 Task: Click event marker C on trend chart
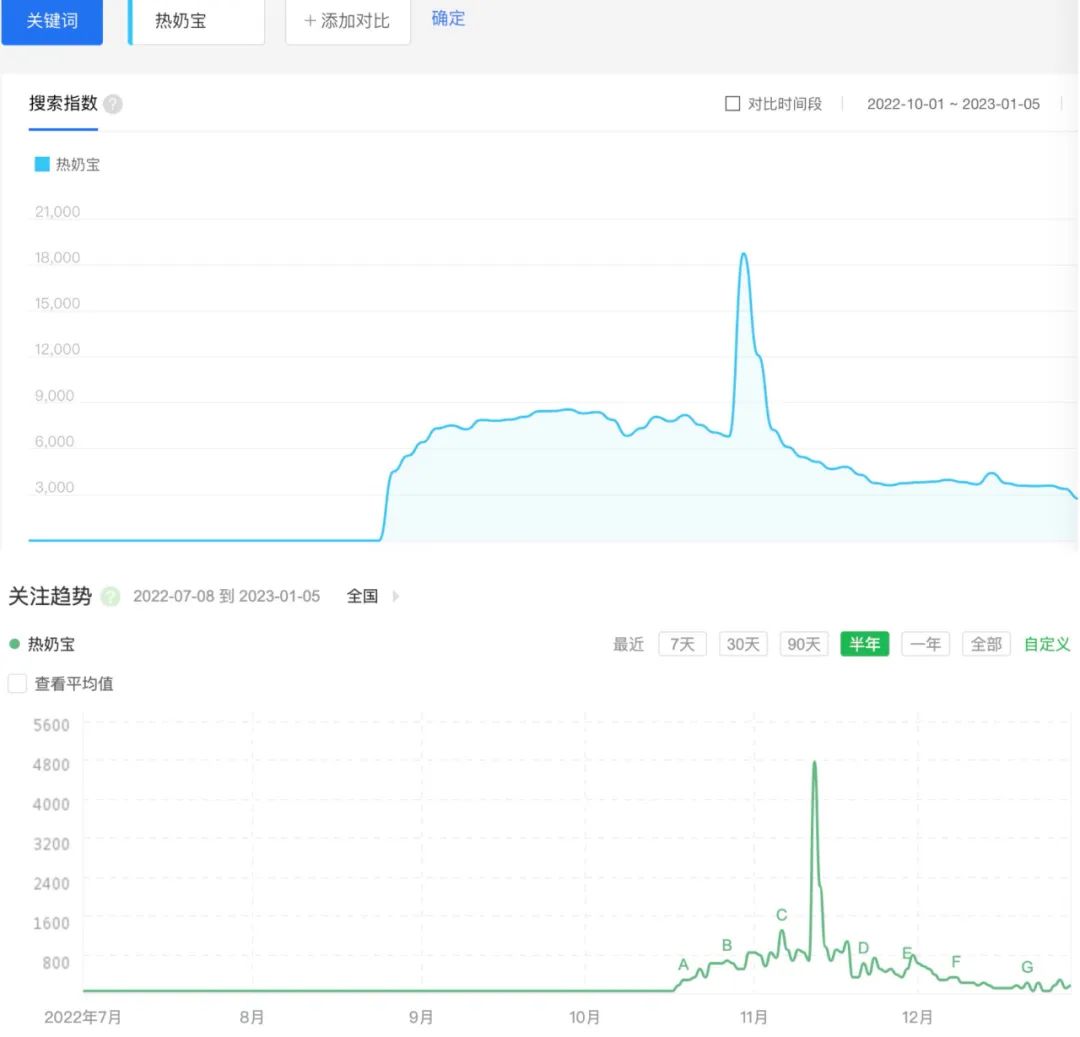pyautogui.click(x=782, y=915)
